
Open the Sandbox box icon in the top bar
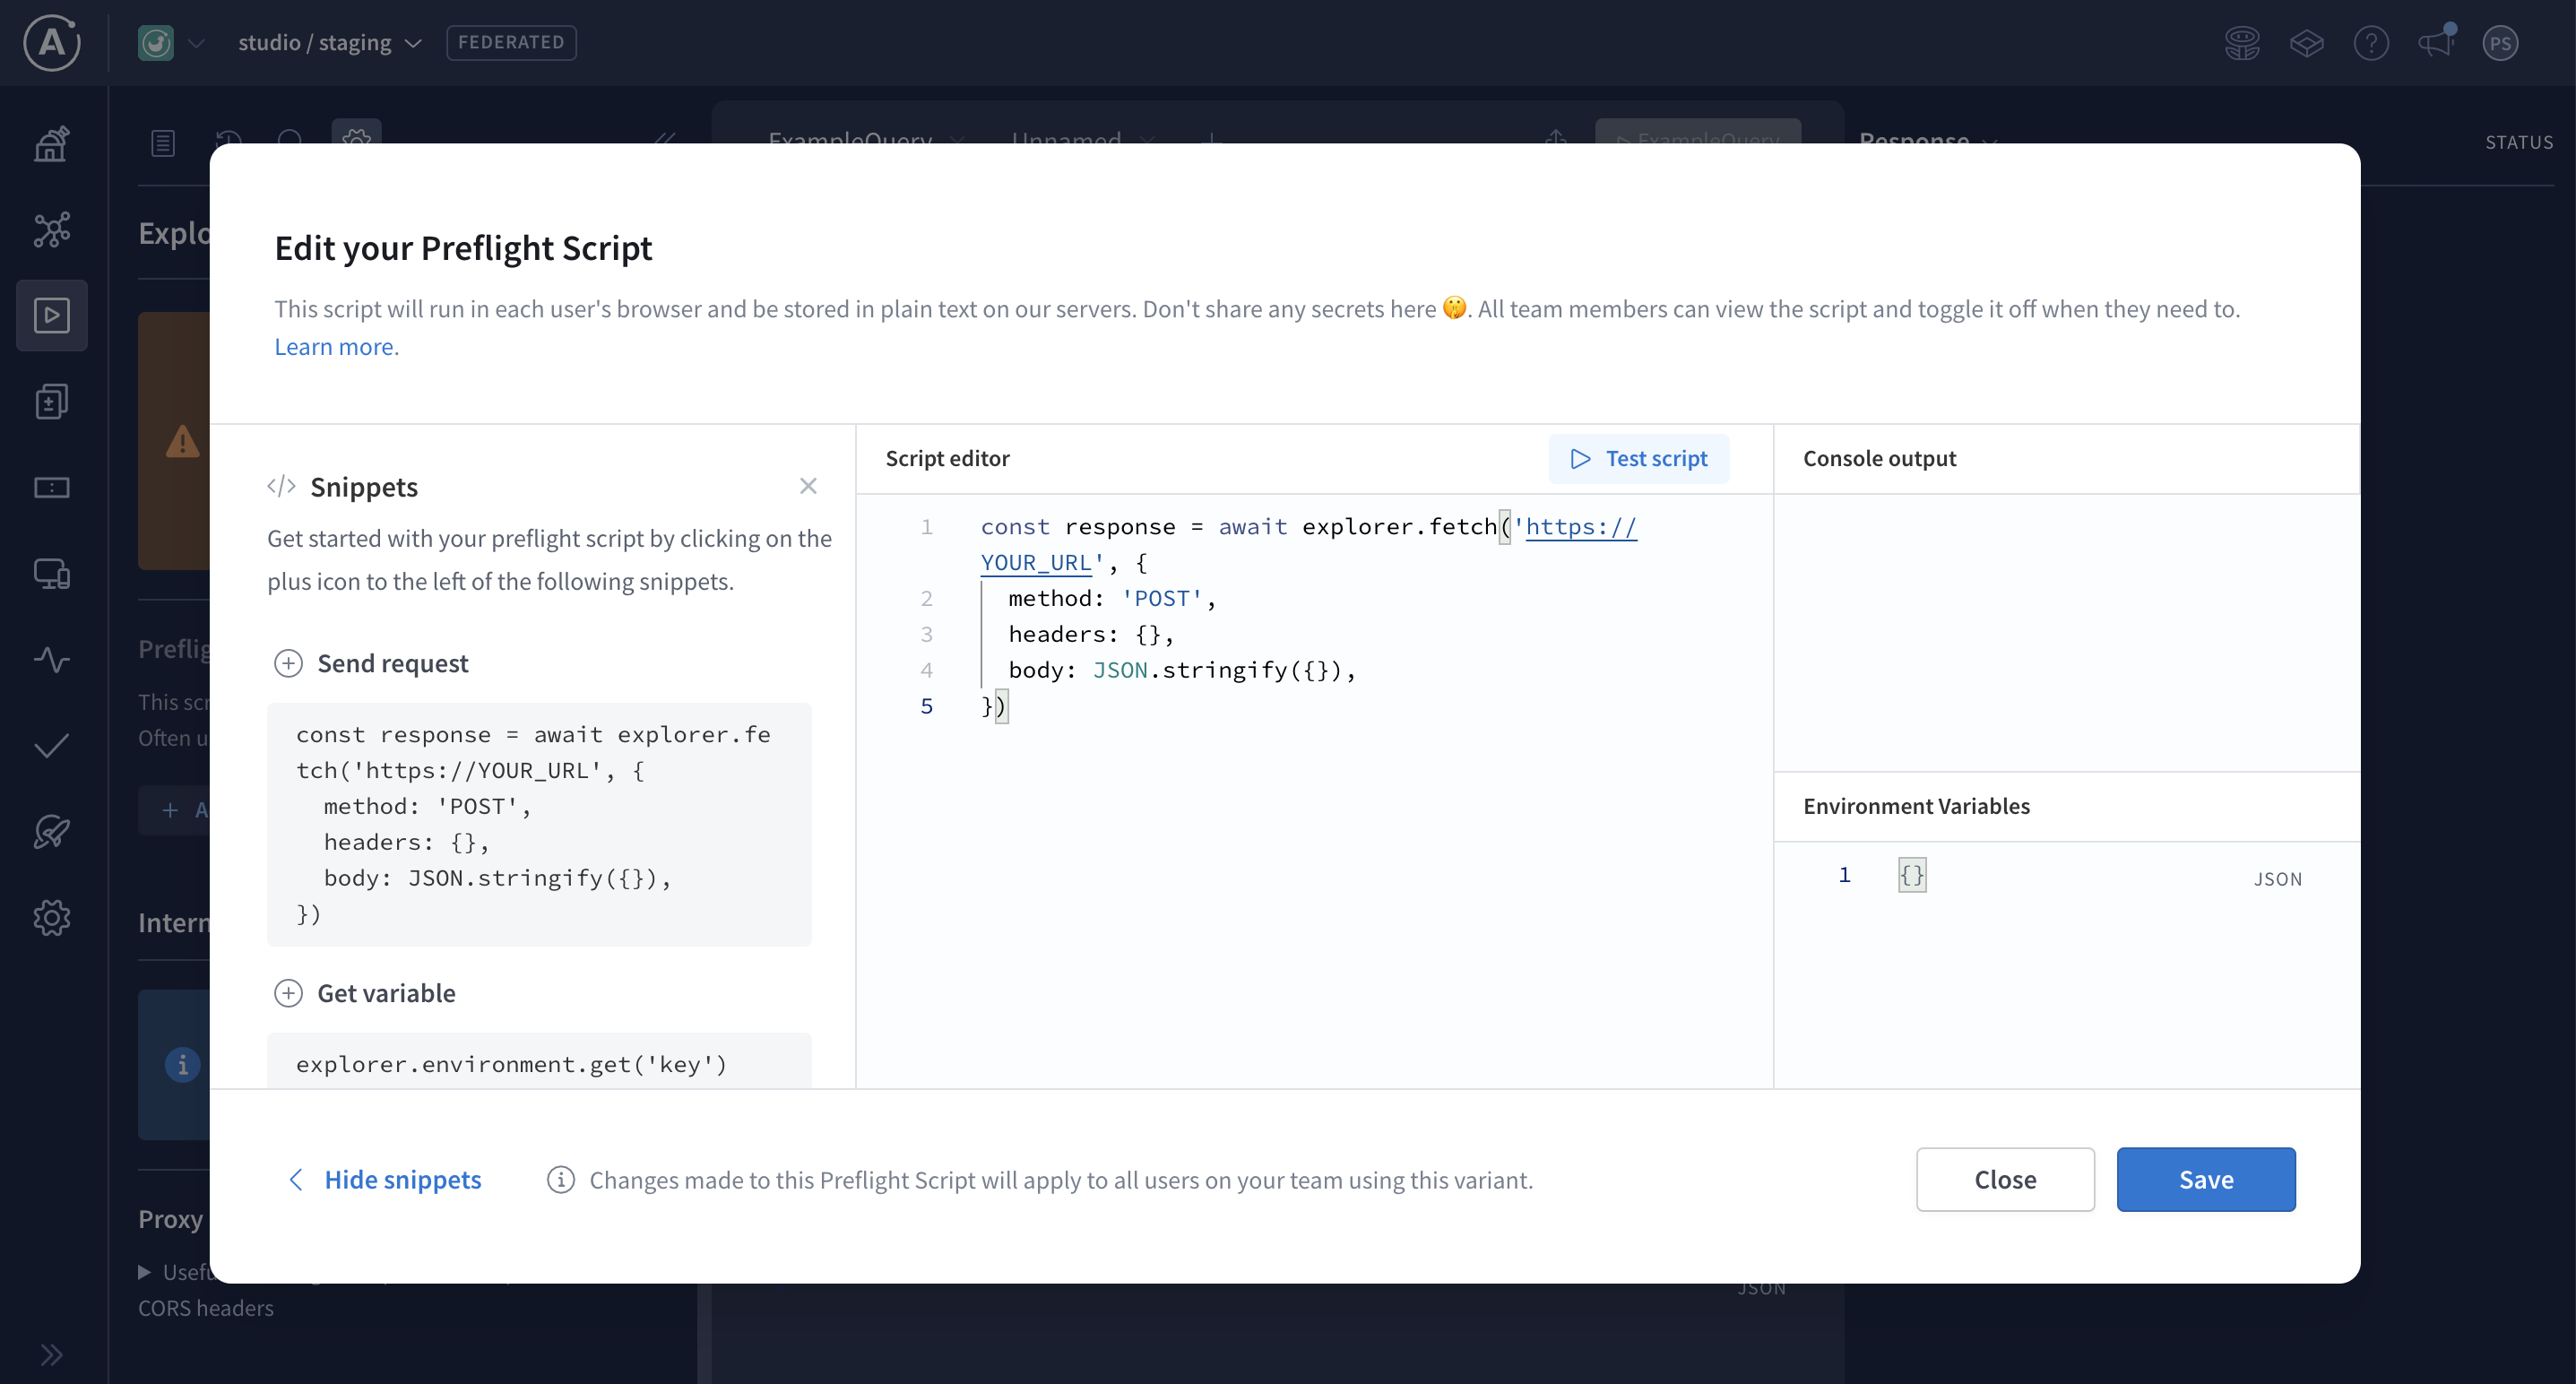click(x=2308, y=42)
